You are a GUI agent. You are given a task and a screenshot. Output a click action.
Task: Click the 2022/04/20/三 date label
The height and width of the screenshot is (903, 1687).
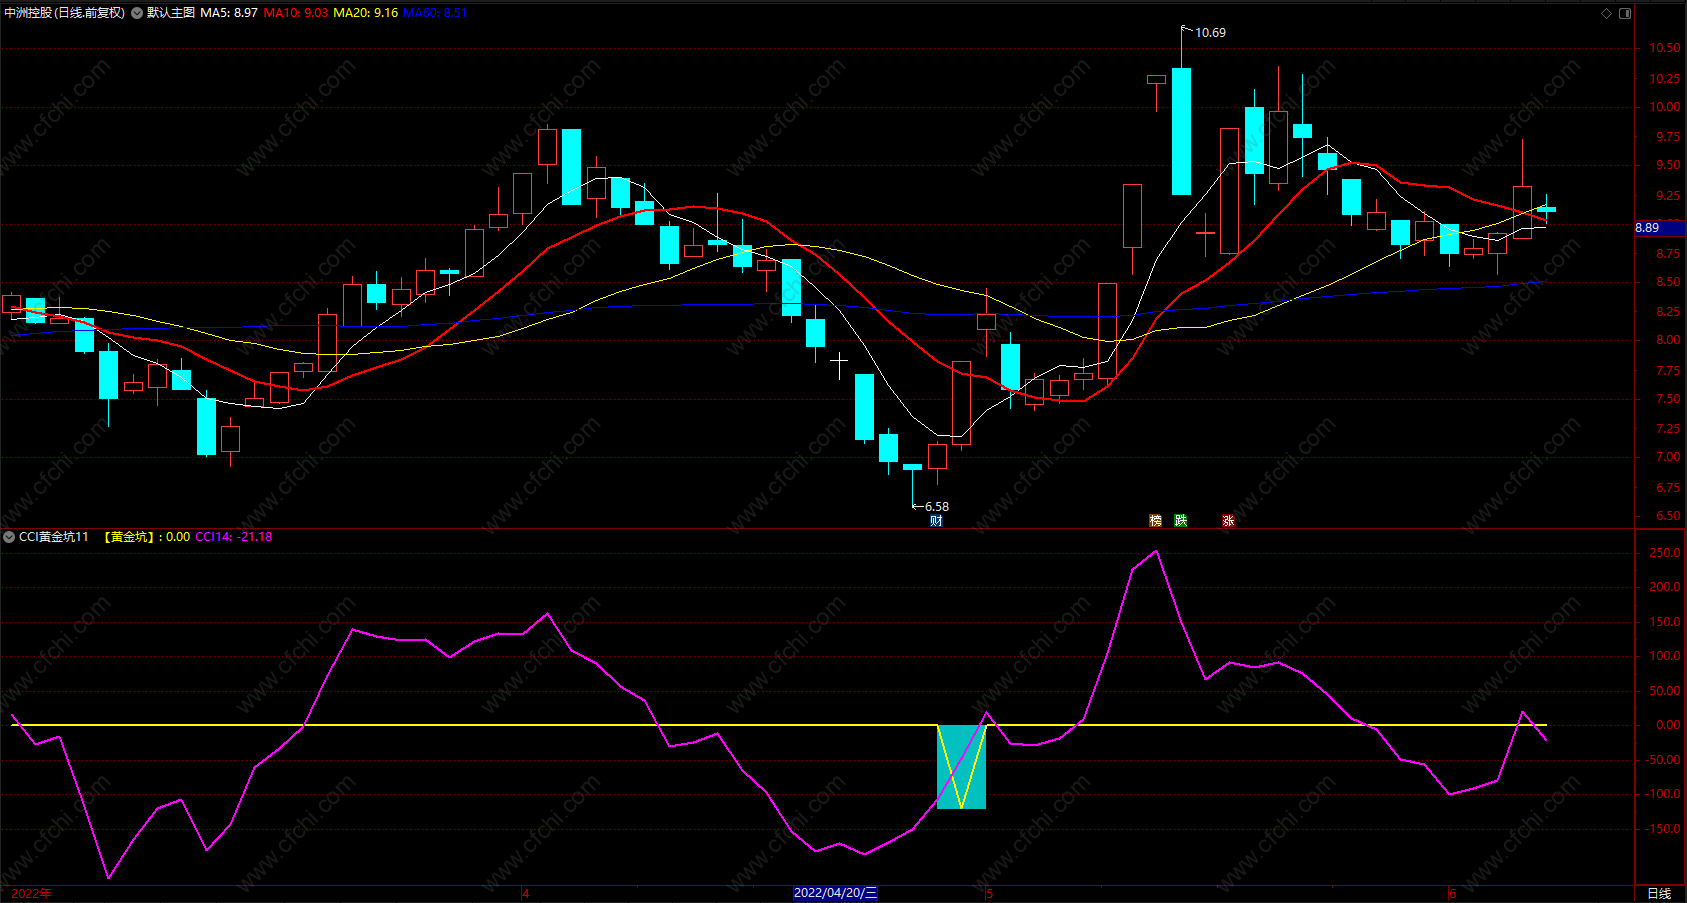point(836,893)
